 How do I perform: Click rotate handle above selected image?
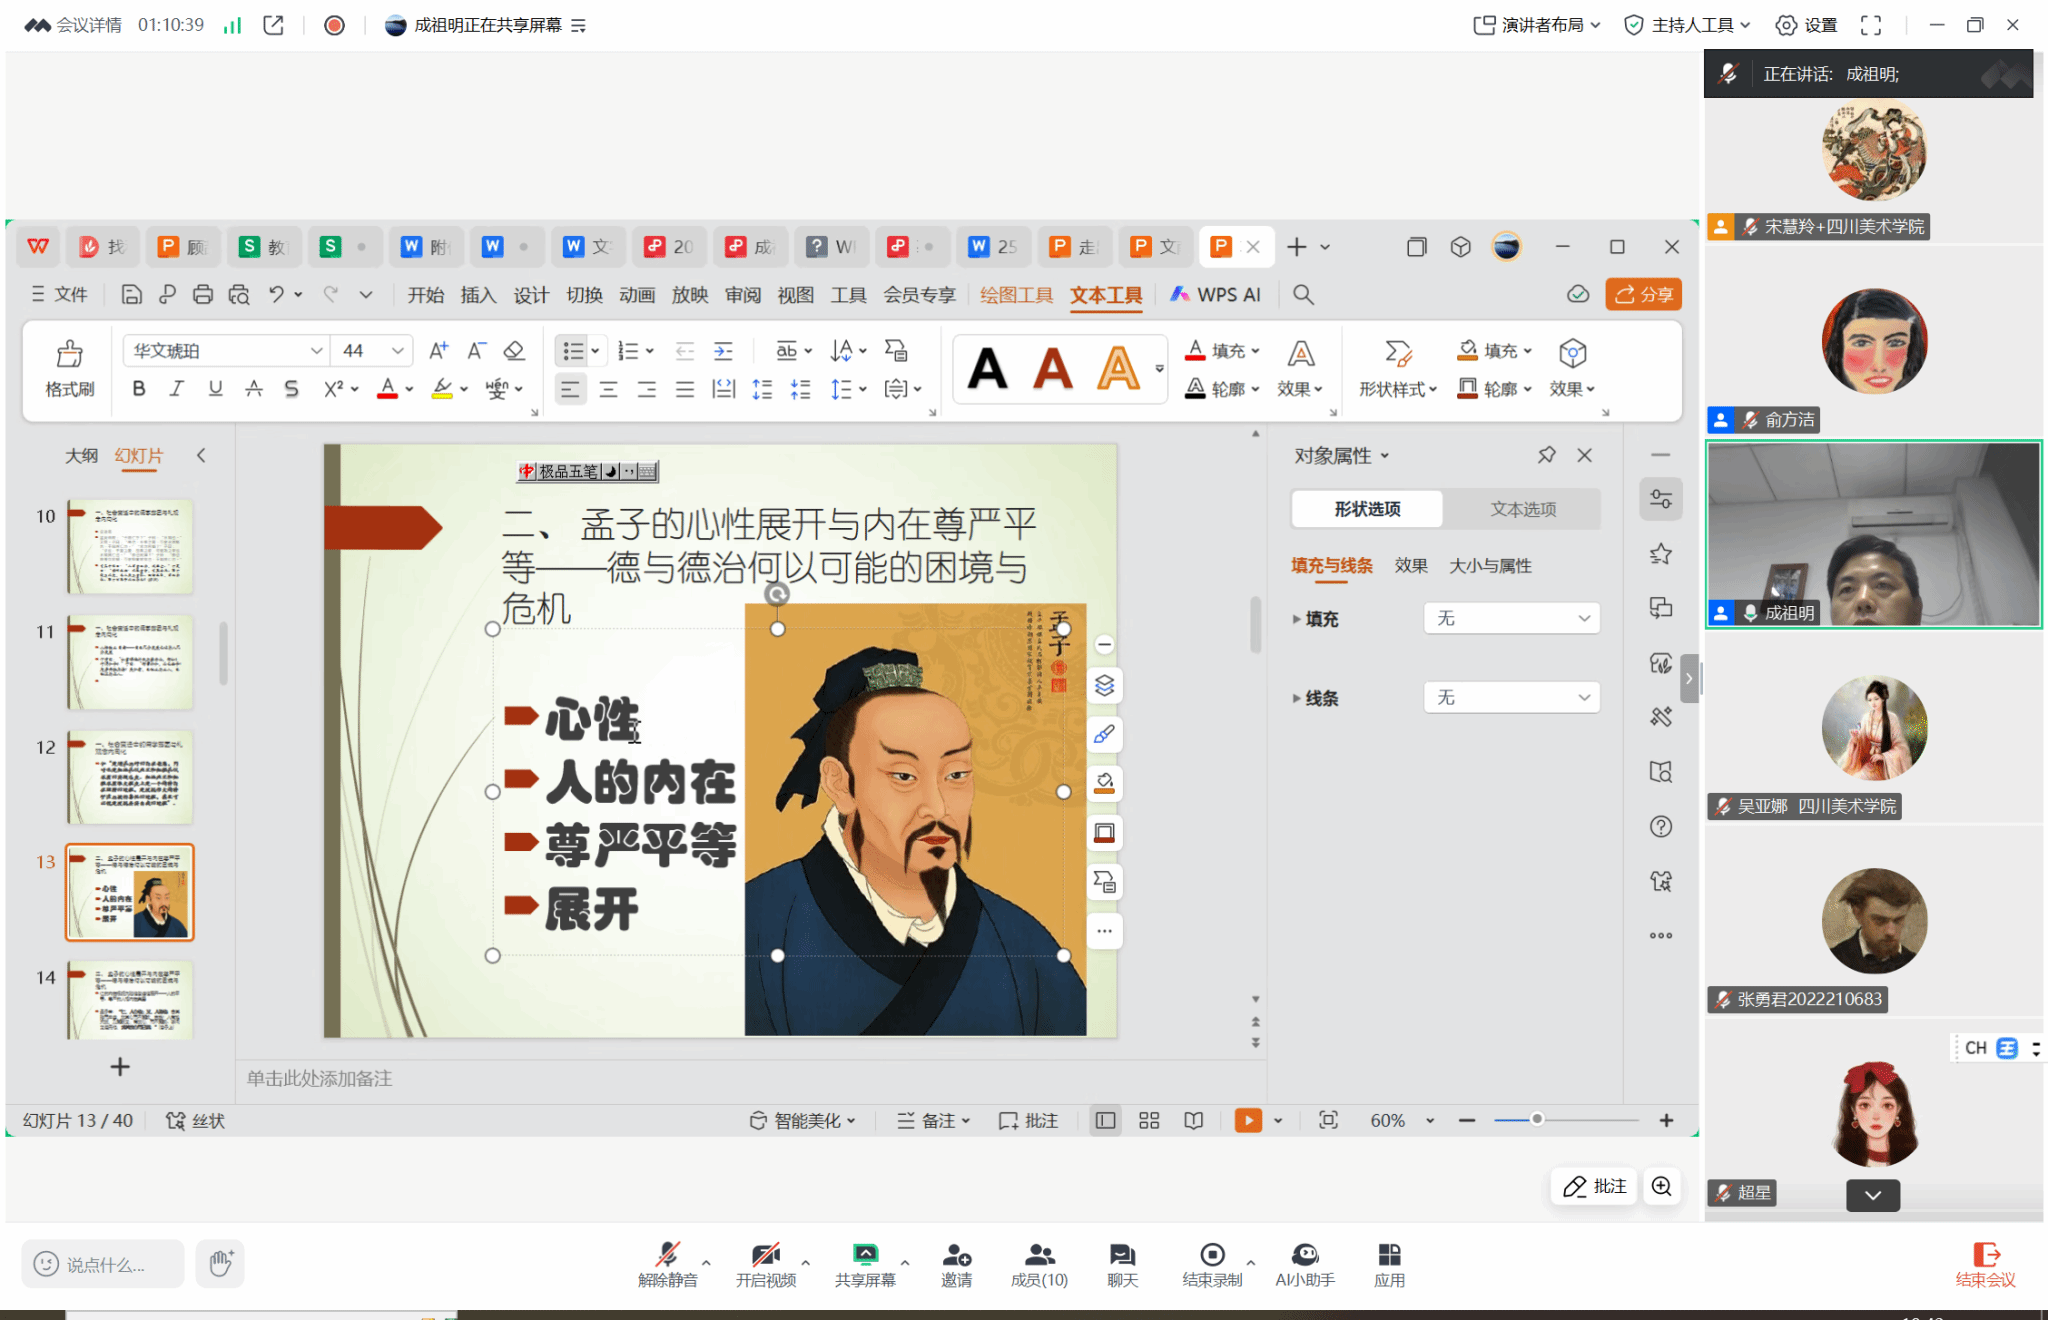click(777, 594)
